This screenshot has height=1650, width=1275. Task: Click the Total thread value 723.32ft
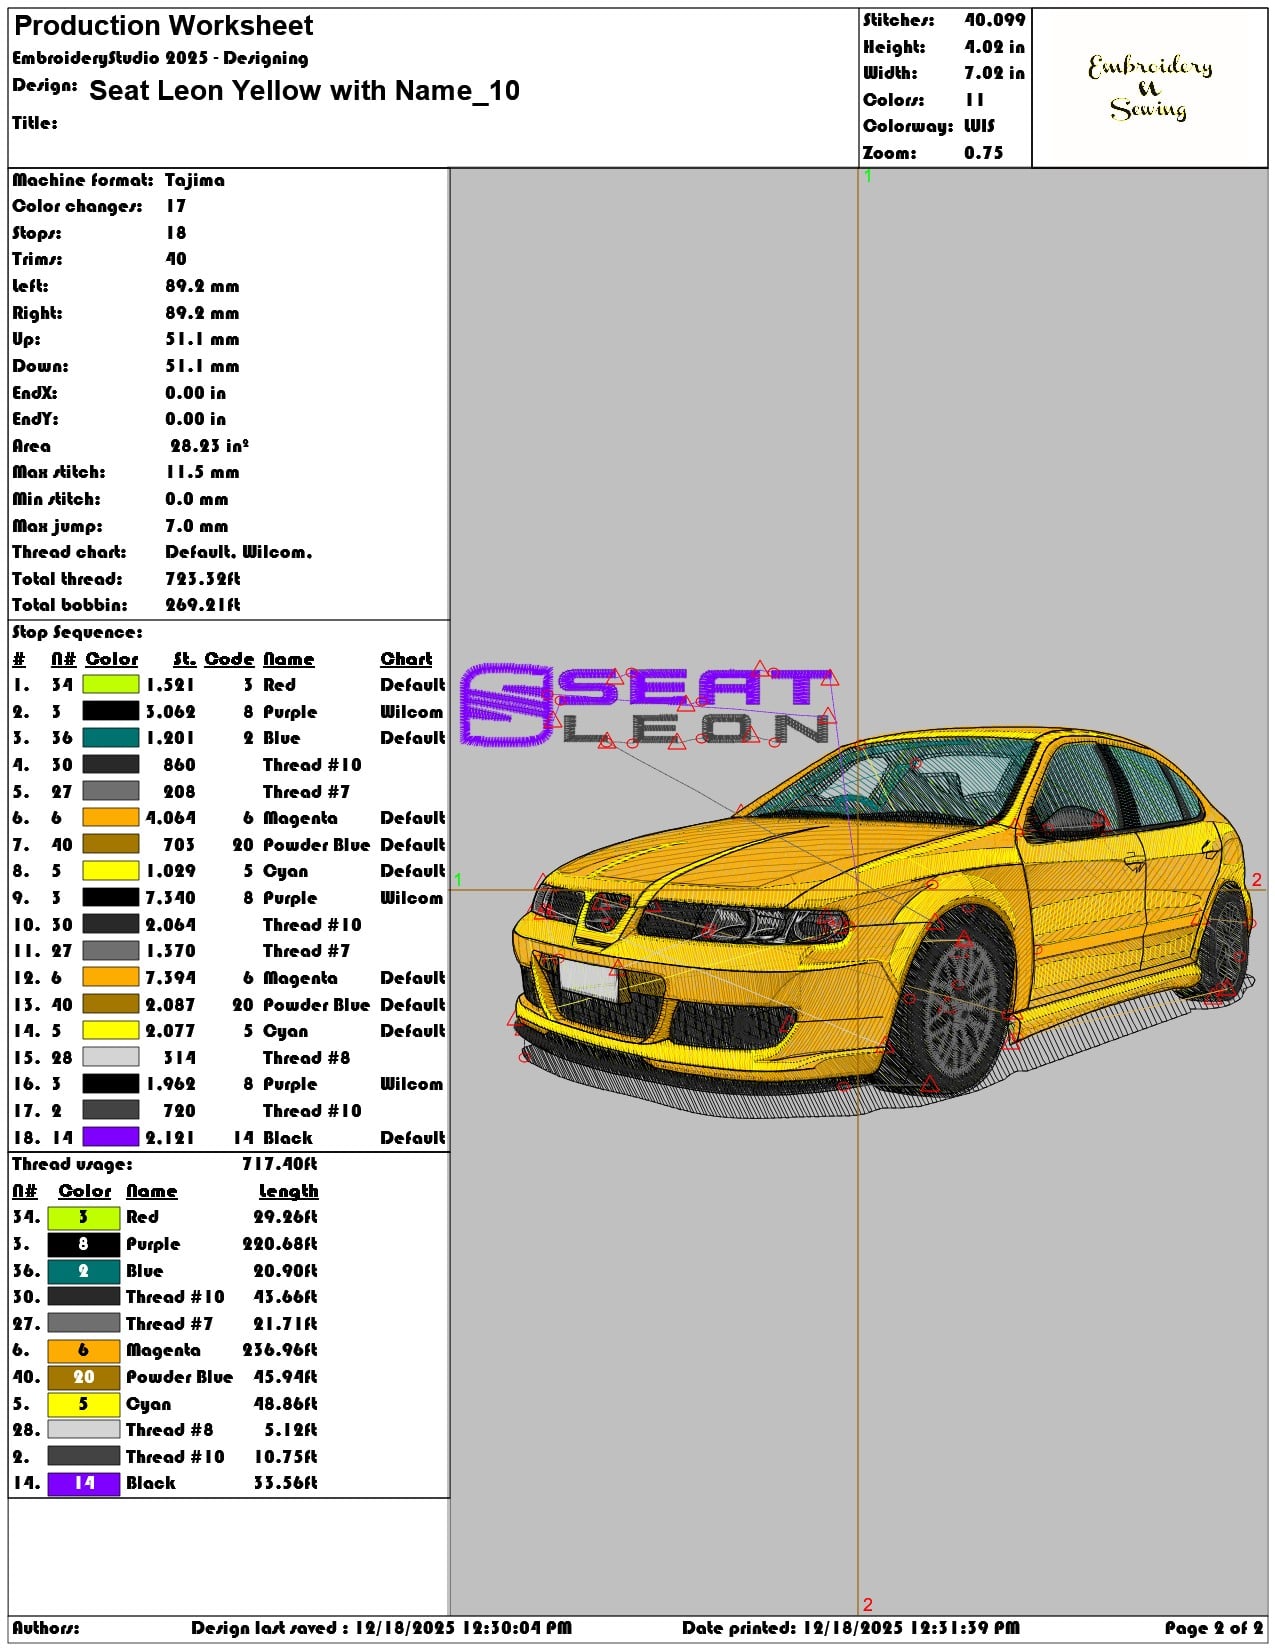[x=203, y=579]
